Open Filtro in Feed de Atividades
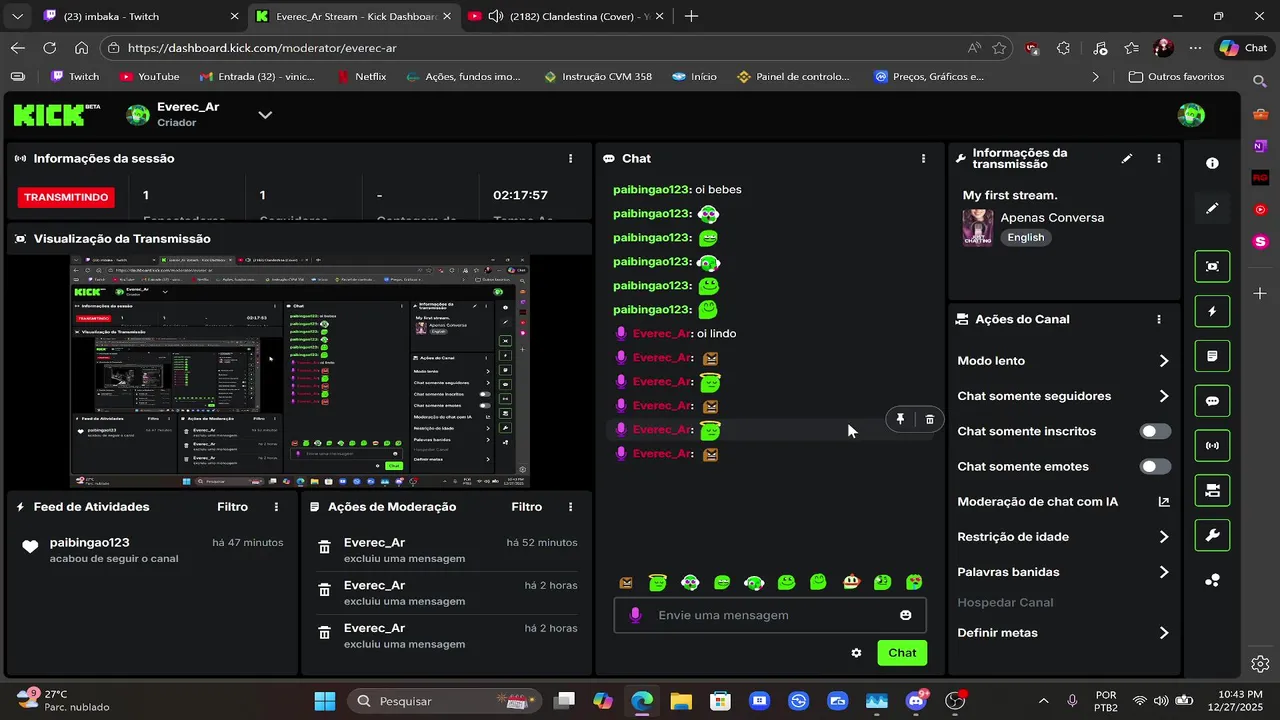Viewport: 1280px width, 720px height. [x=232, y=507]
